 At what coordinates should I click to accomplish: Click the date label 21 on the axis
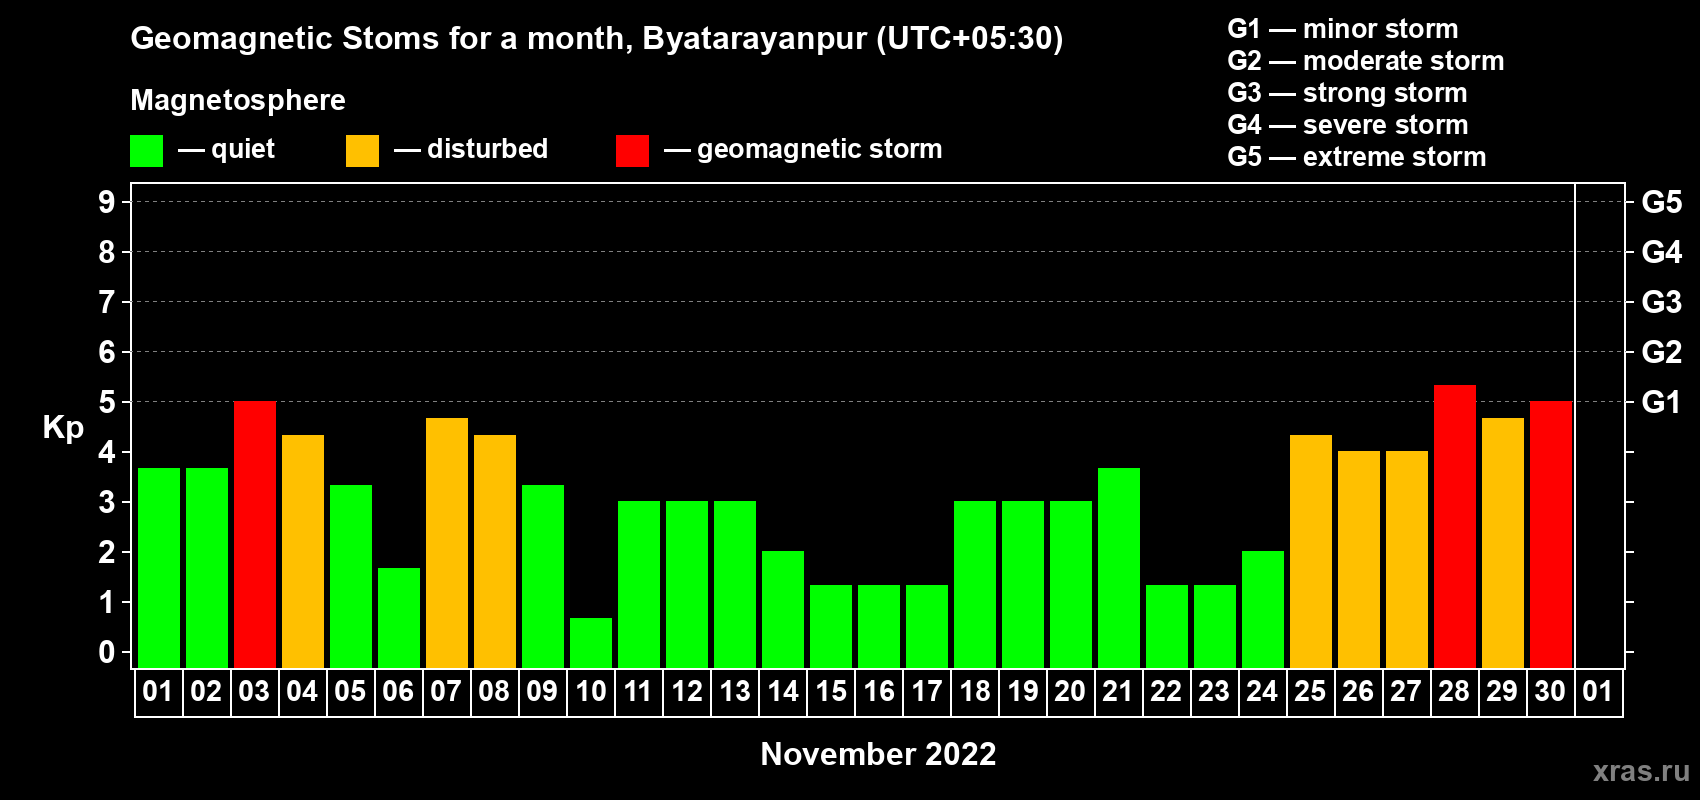tap(1118, 691)
